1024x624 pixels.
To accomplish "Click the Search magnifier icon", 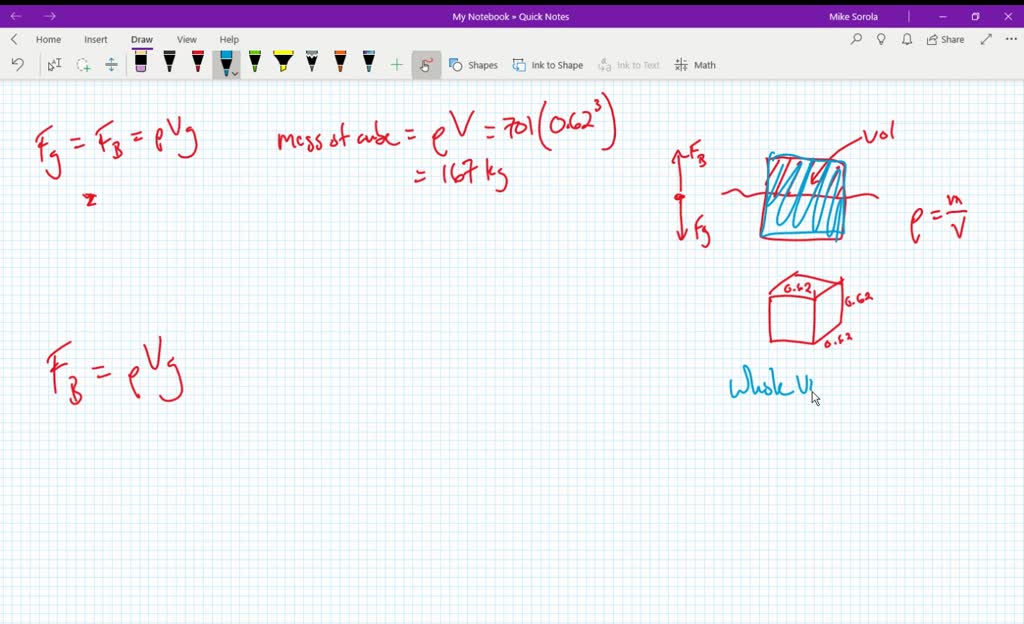I will pos(856,39).
